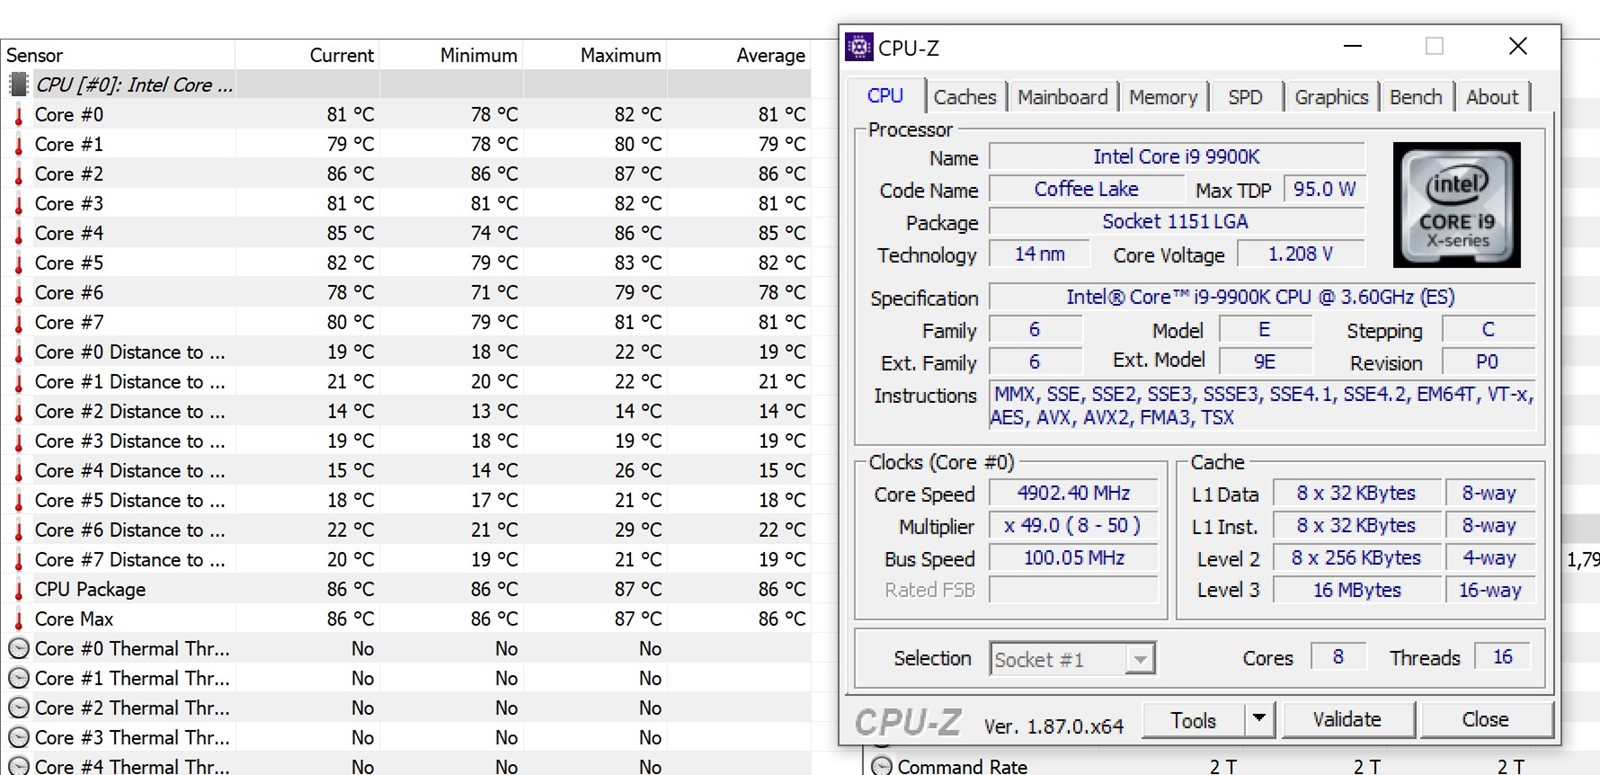Click the Max TDP value 95.0 W
The width and height of the screenshot is (1600, 775).
[1324, 189]
